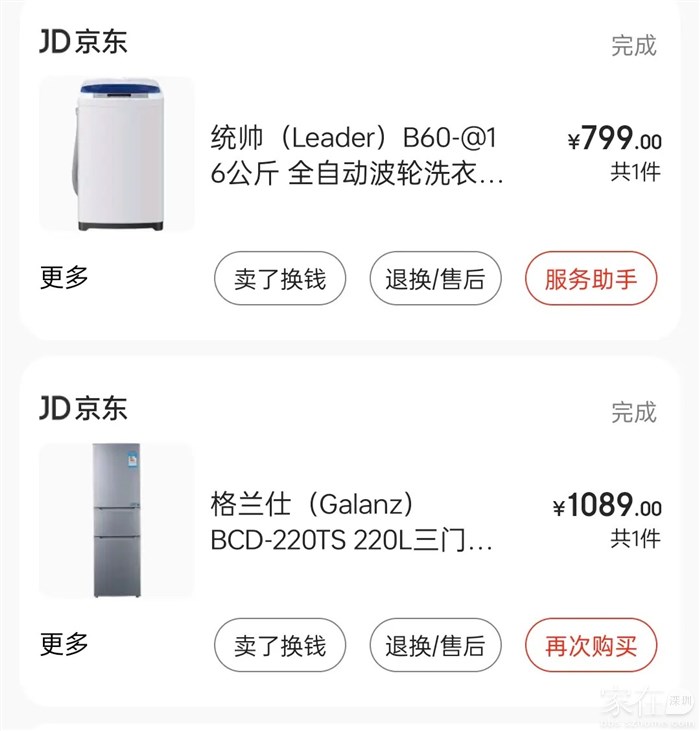Open the 格兰仕 Galanz BCD-220TS refrigerator title
The height and width of the screenshot is (731, 700).
point(352,521)
